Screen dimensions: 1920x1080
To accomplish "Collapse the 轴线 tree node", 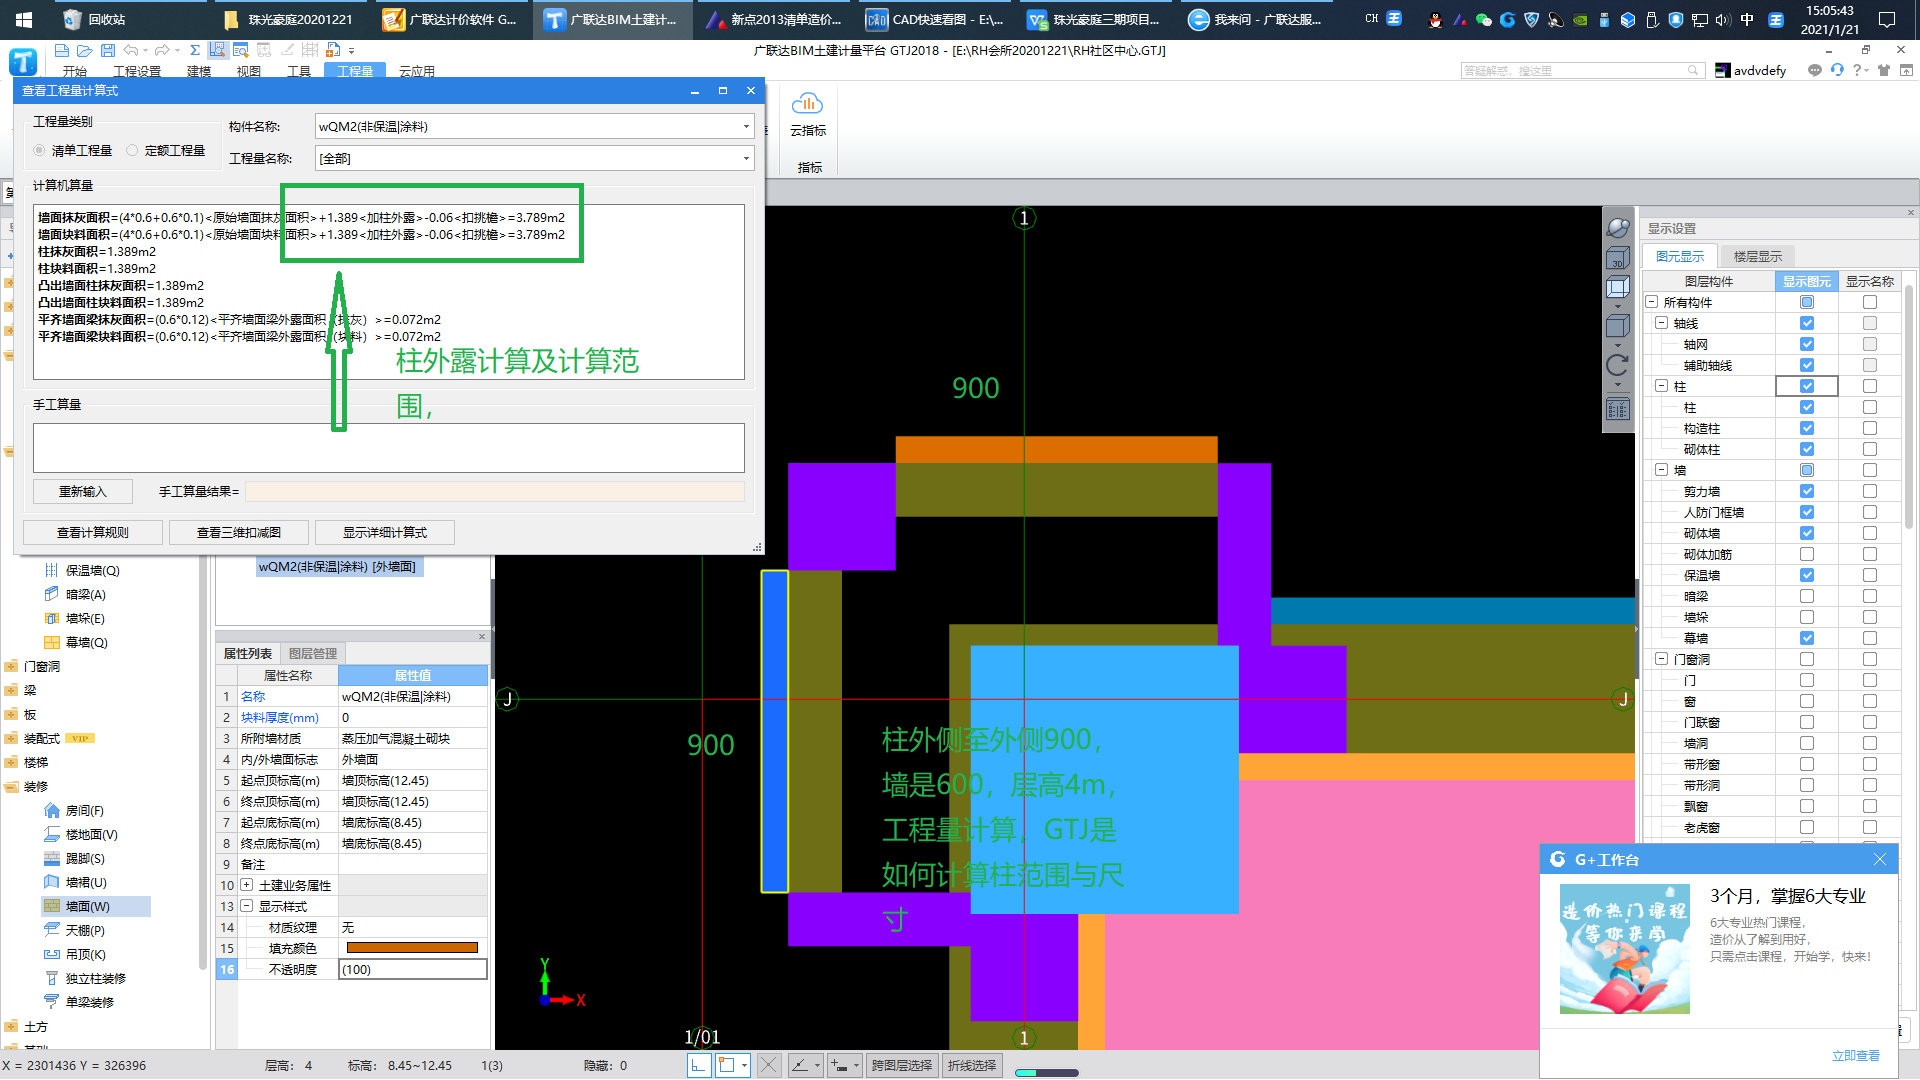I will click(x=1662, y=323).
